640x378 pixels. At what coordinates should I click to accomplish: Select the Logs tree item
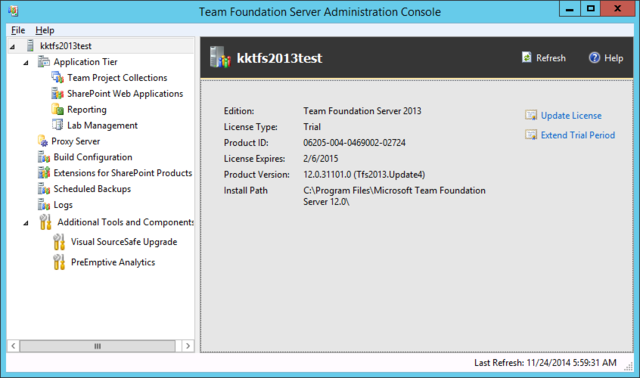click(x=63, y=205)
